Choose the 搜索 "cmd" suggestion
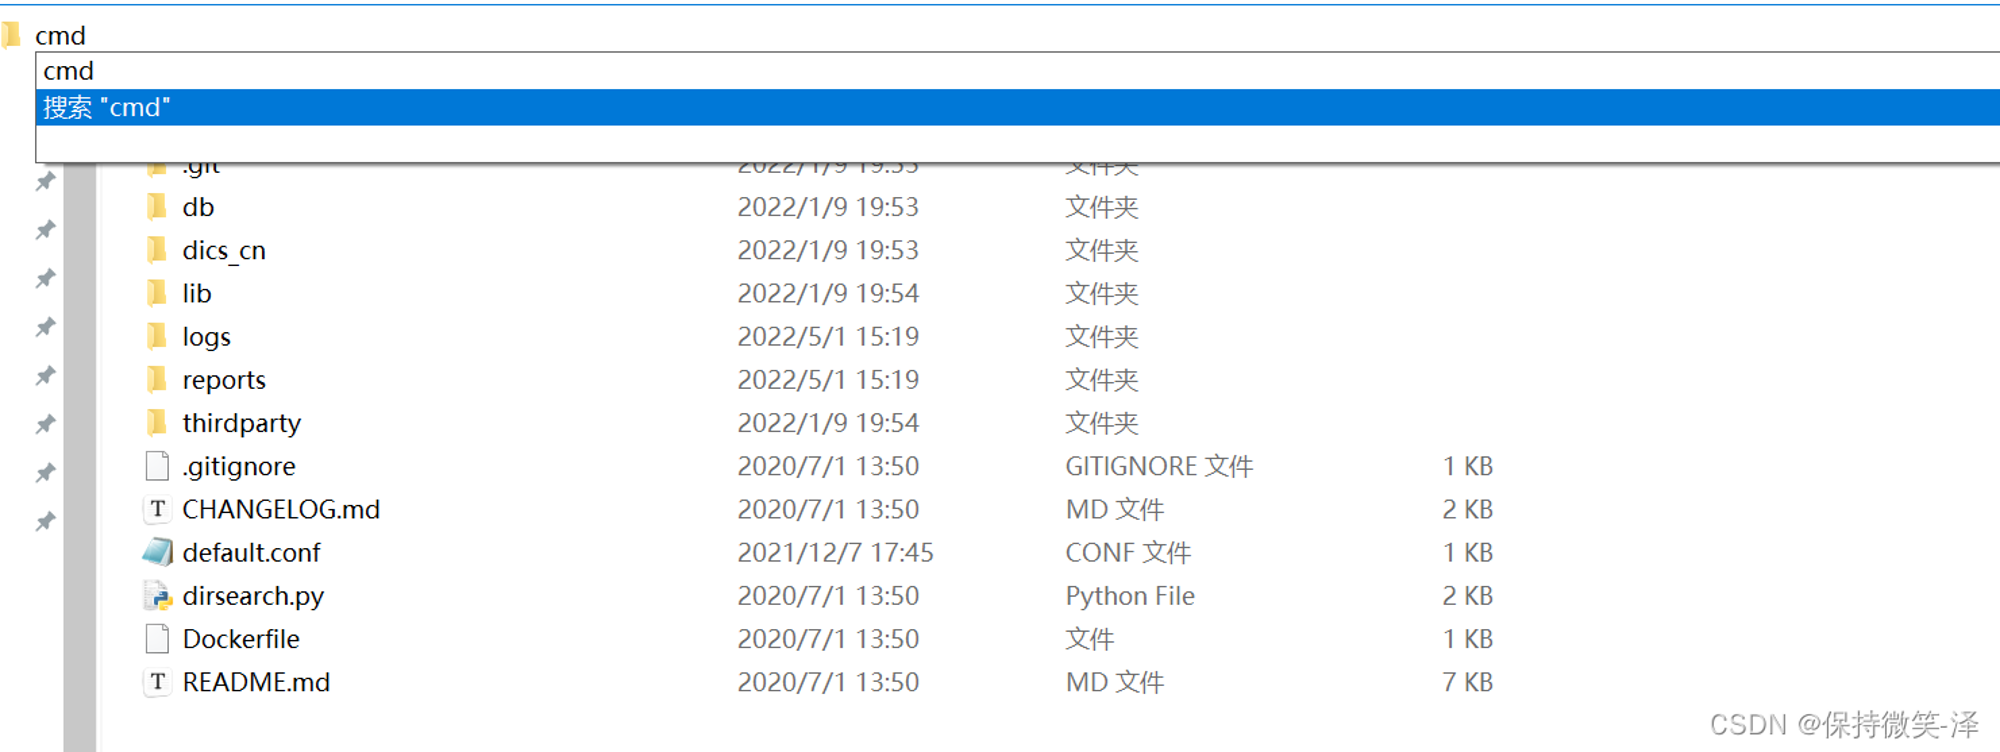The height and width of the screenshot is (752, 2000). 1018,107
